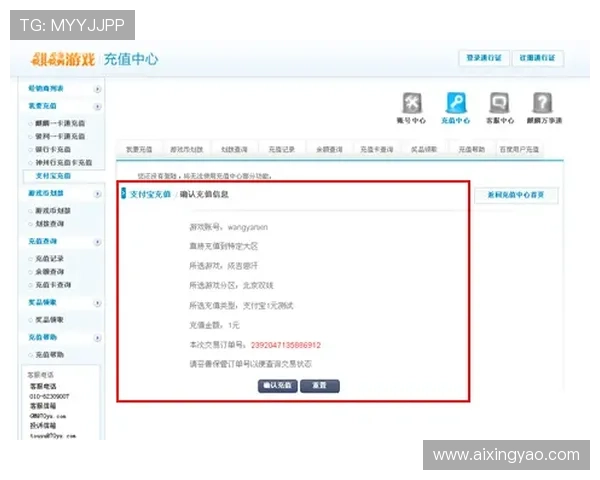Open the first 一卡通充值 sidebar link
This screenshot has width=600, height=480.
(x=60, y=123)
